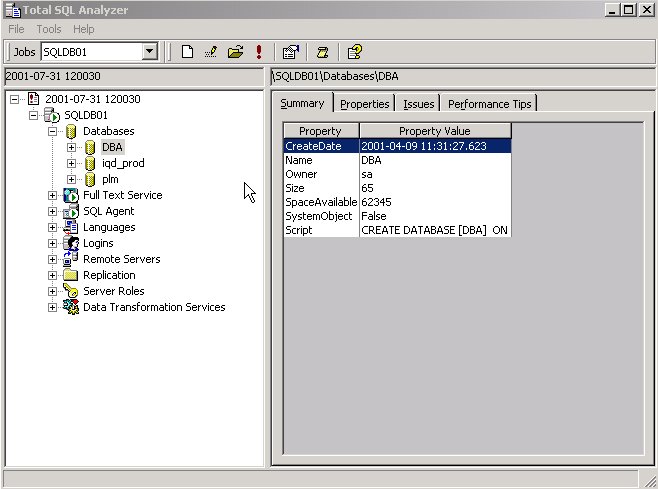Expand the SQL Agent node
The height and width of the screenshot is (489, 658).
coord(52,211)
